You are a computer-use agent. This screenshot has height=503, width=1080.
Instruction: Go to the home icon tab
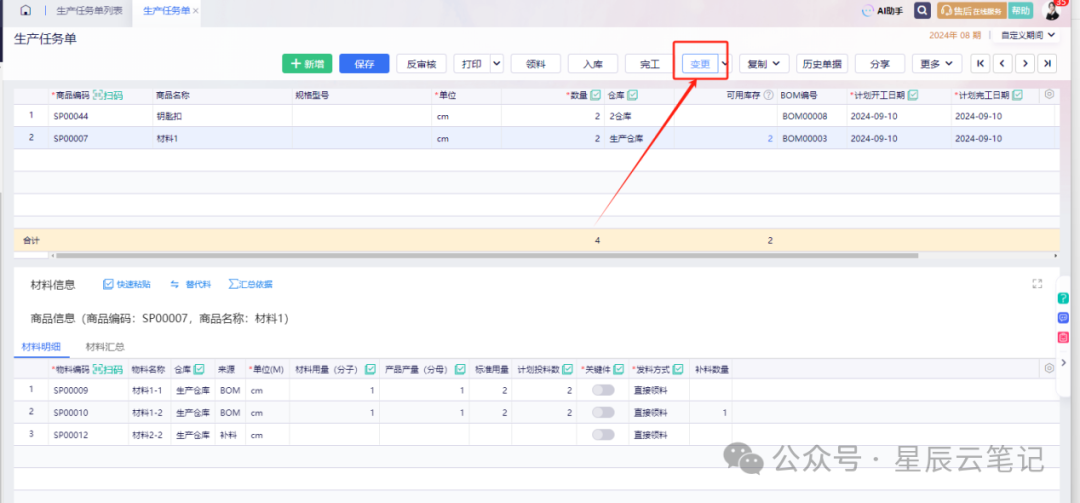pos(25,11)
